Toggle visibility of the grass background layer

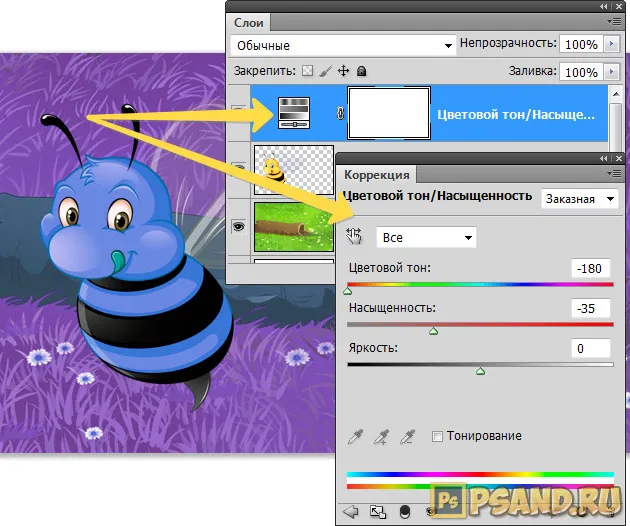(x=239, y=227)
